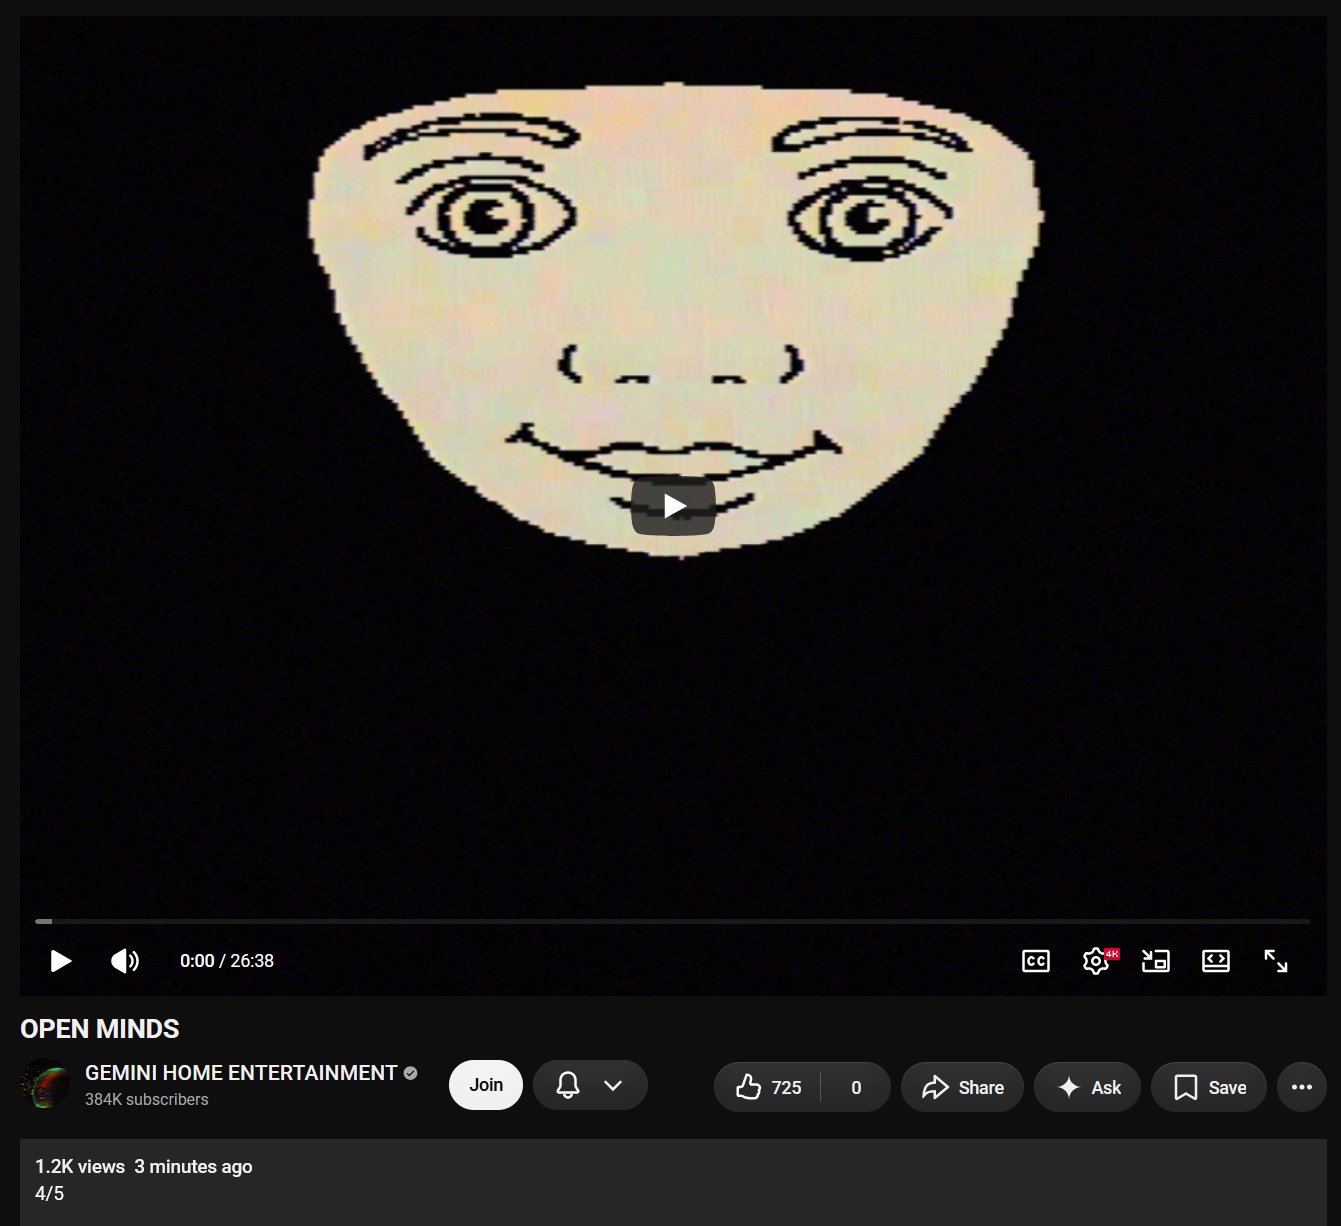This screenshot has height=1226, width=1341.
Task: Like the video with thumbs up
Action: (768, 1087)
